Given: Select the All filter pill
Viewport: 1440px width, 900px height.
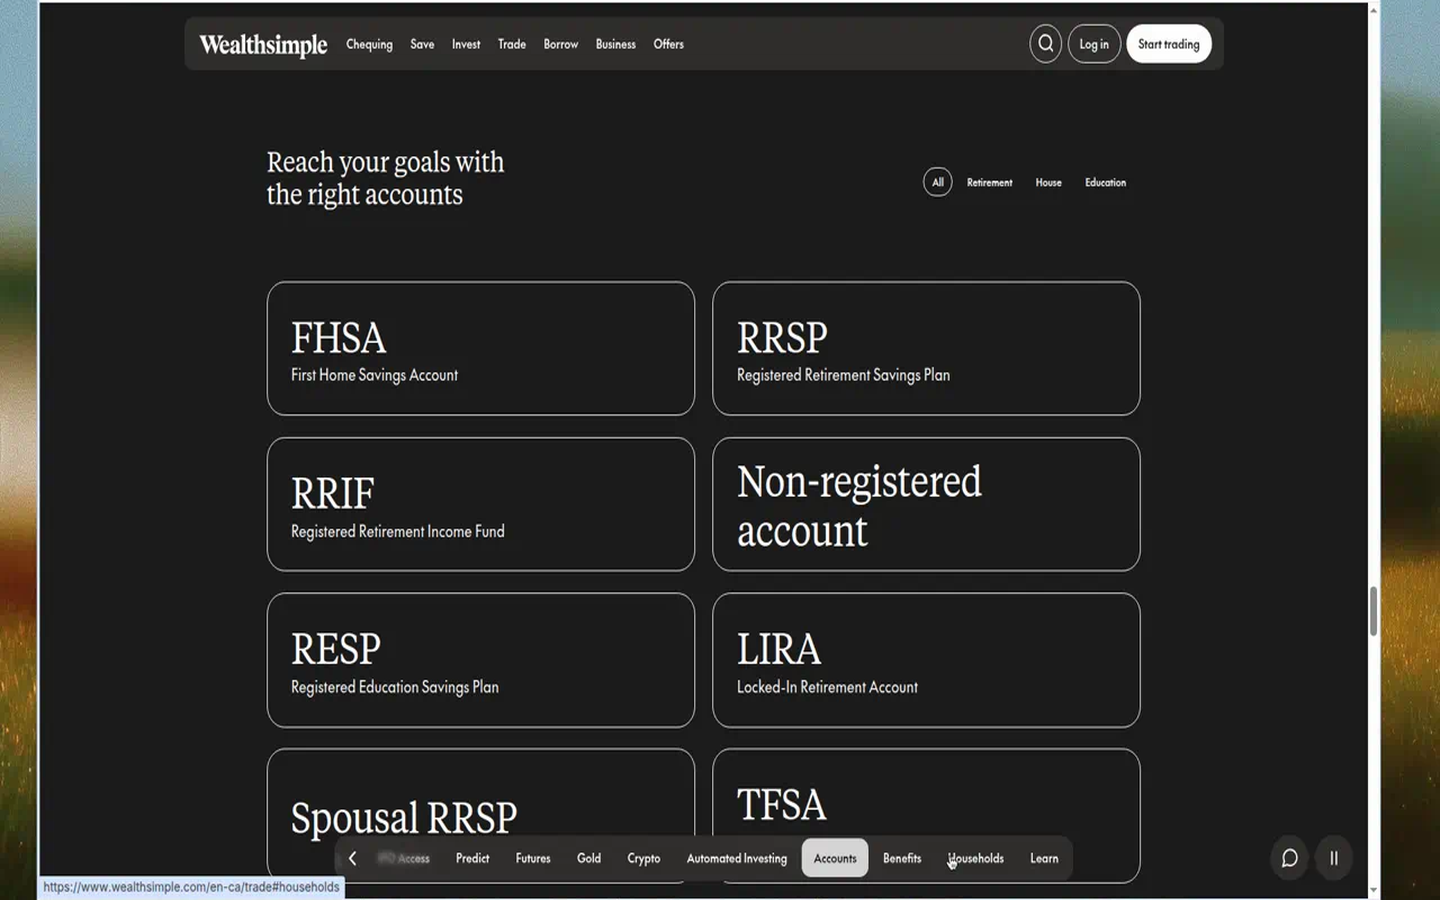Looking at the screenshot, I should tap(937, 182).
